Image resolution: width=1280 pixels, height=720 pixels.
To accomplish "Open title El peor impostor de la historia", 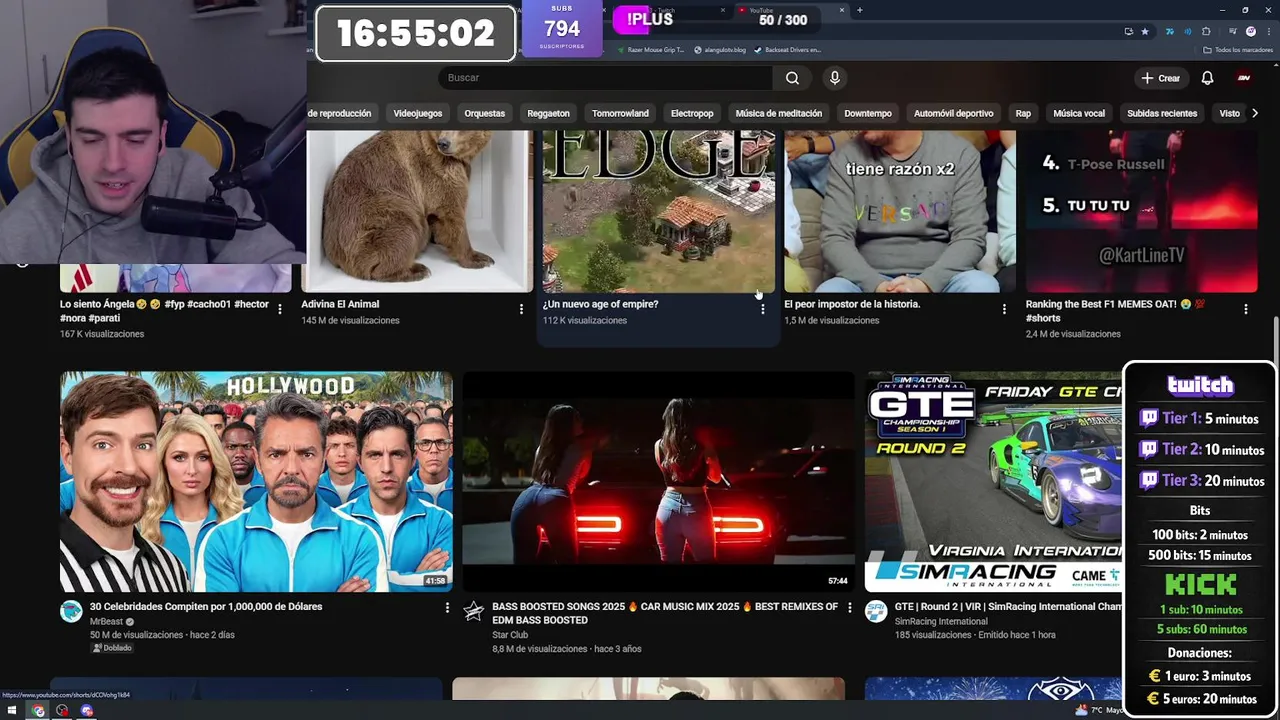I will pos(852,304).
